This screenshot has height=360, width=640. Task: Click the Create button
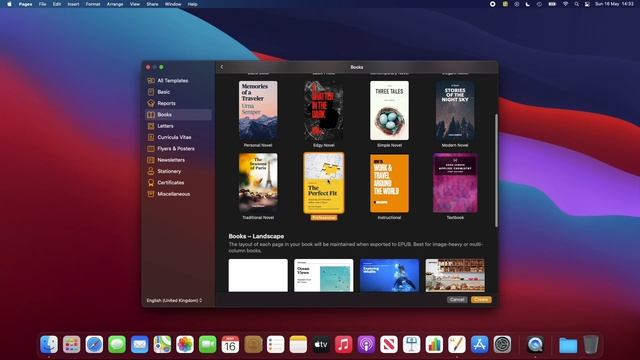pyautogui.click(x=481, y=300)
